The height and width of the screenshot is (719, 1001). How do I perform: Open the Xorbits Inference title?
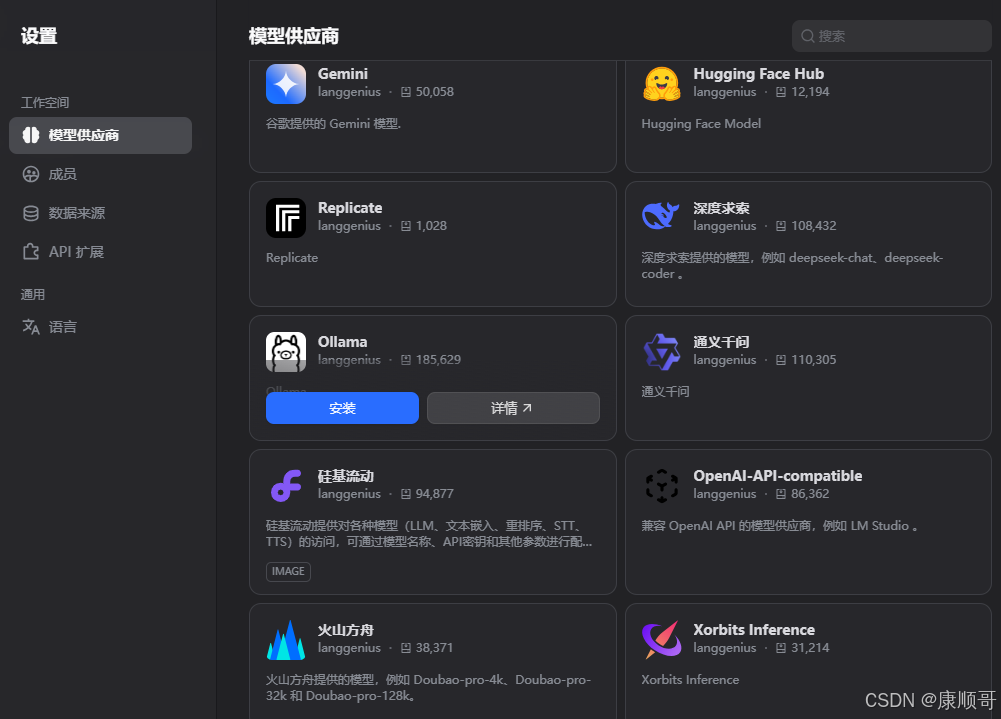click(x=754, y=630)
